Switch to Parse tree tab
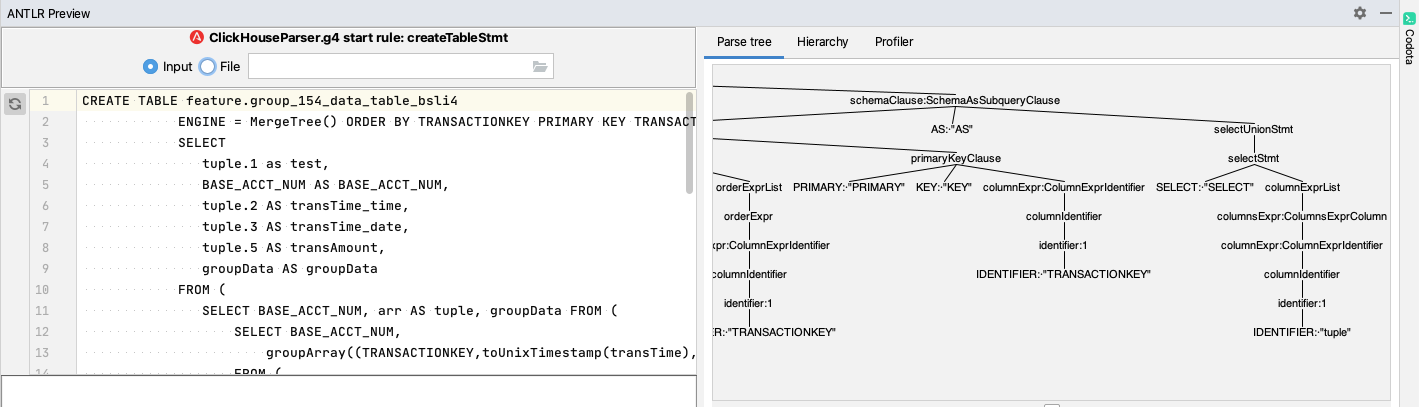 pyautogui.click(x=744, y=42)
